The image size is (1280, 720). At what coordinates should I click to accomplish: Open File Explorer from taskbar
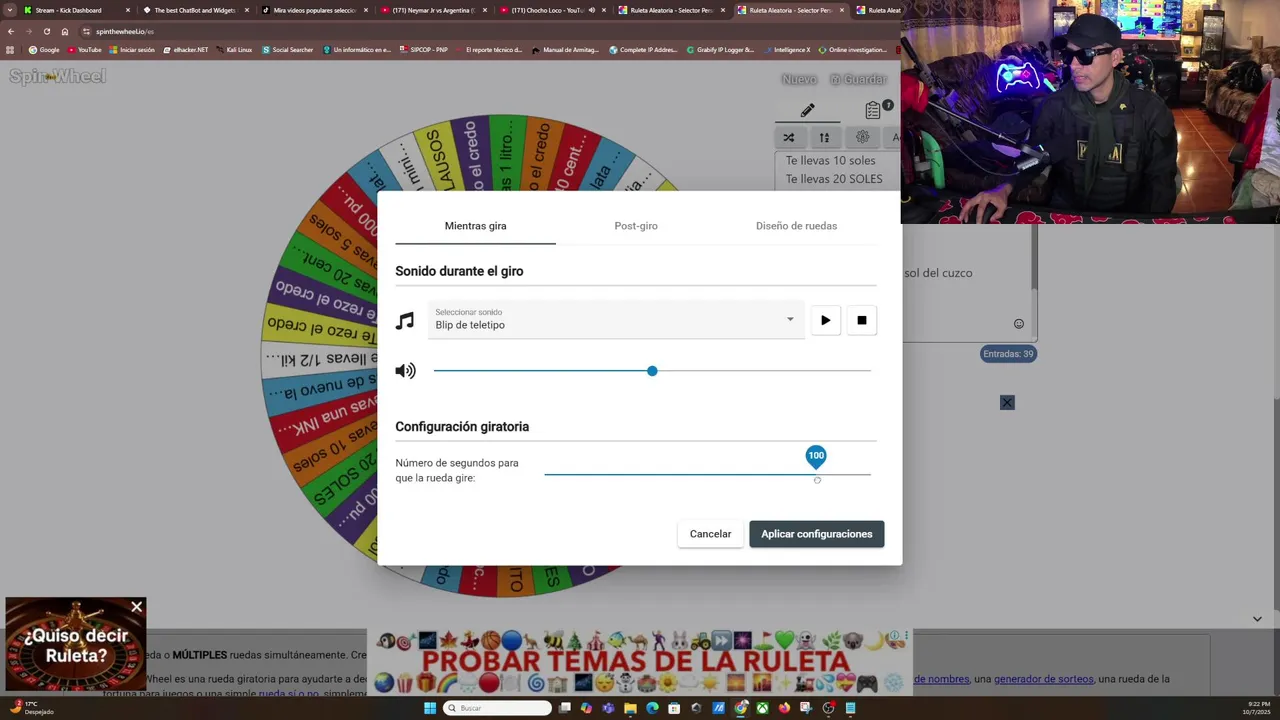(630, 708)
